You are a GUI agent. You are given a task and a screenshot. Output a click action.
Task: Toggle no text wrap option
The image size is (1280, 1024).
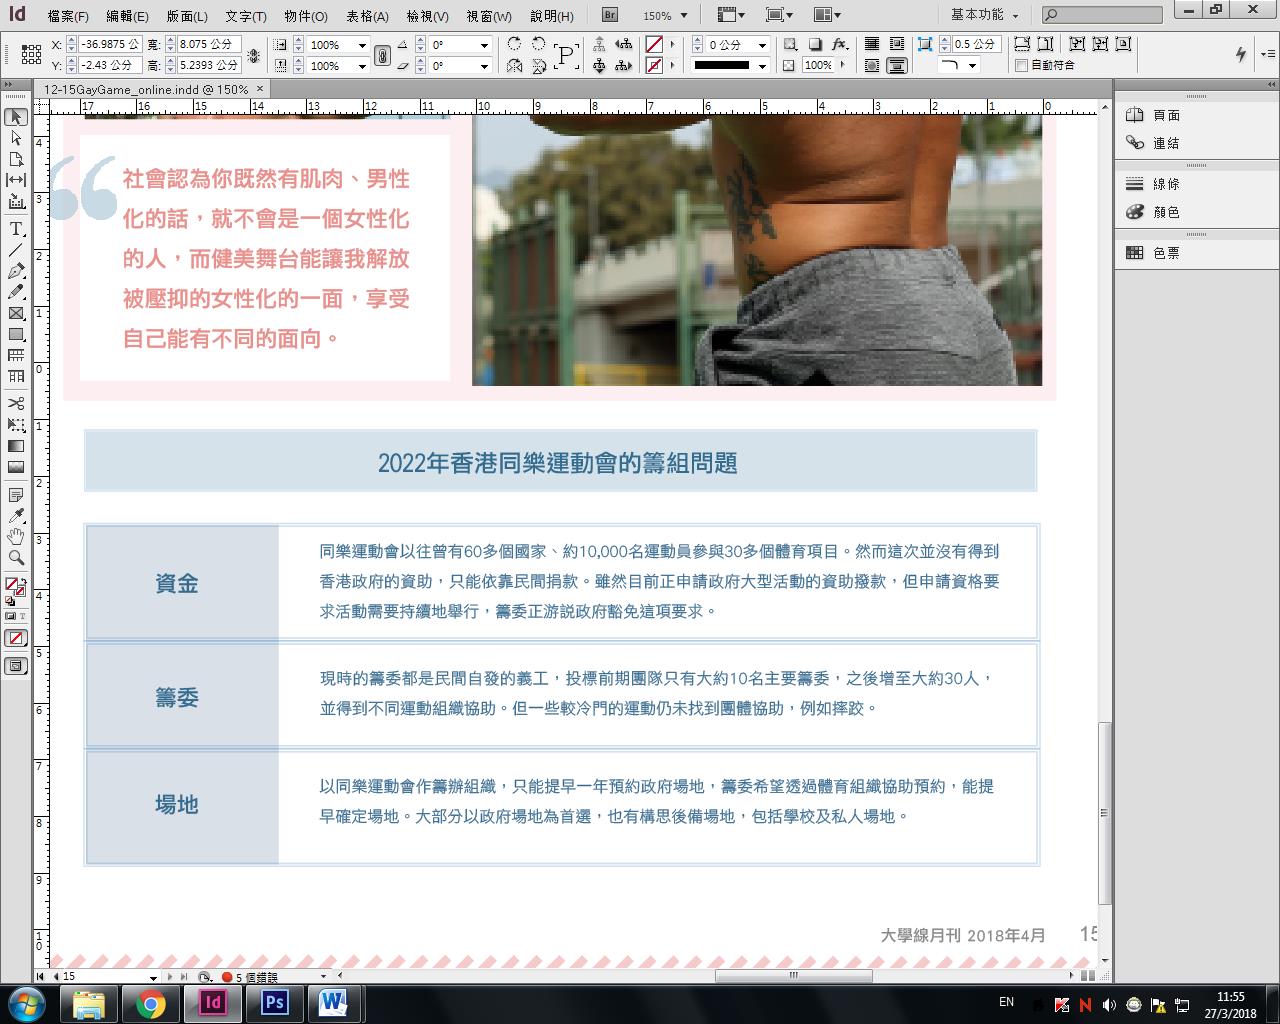click(x=872, y=44)
